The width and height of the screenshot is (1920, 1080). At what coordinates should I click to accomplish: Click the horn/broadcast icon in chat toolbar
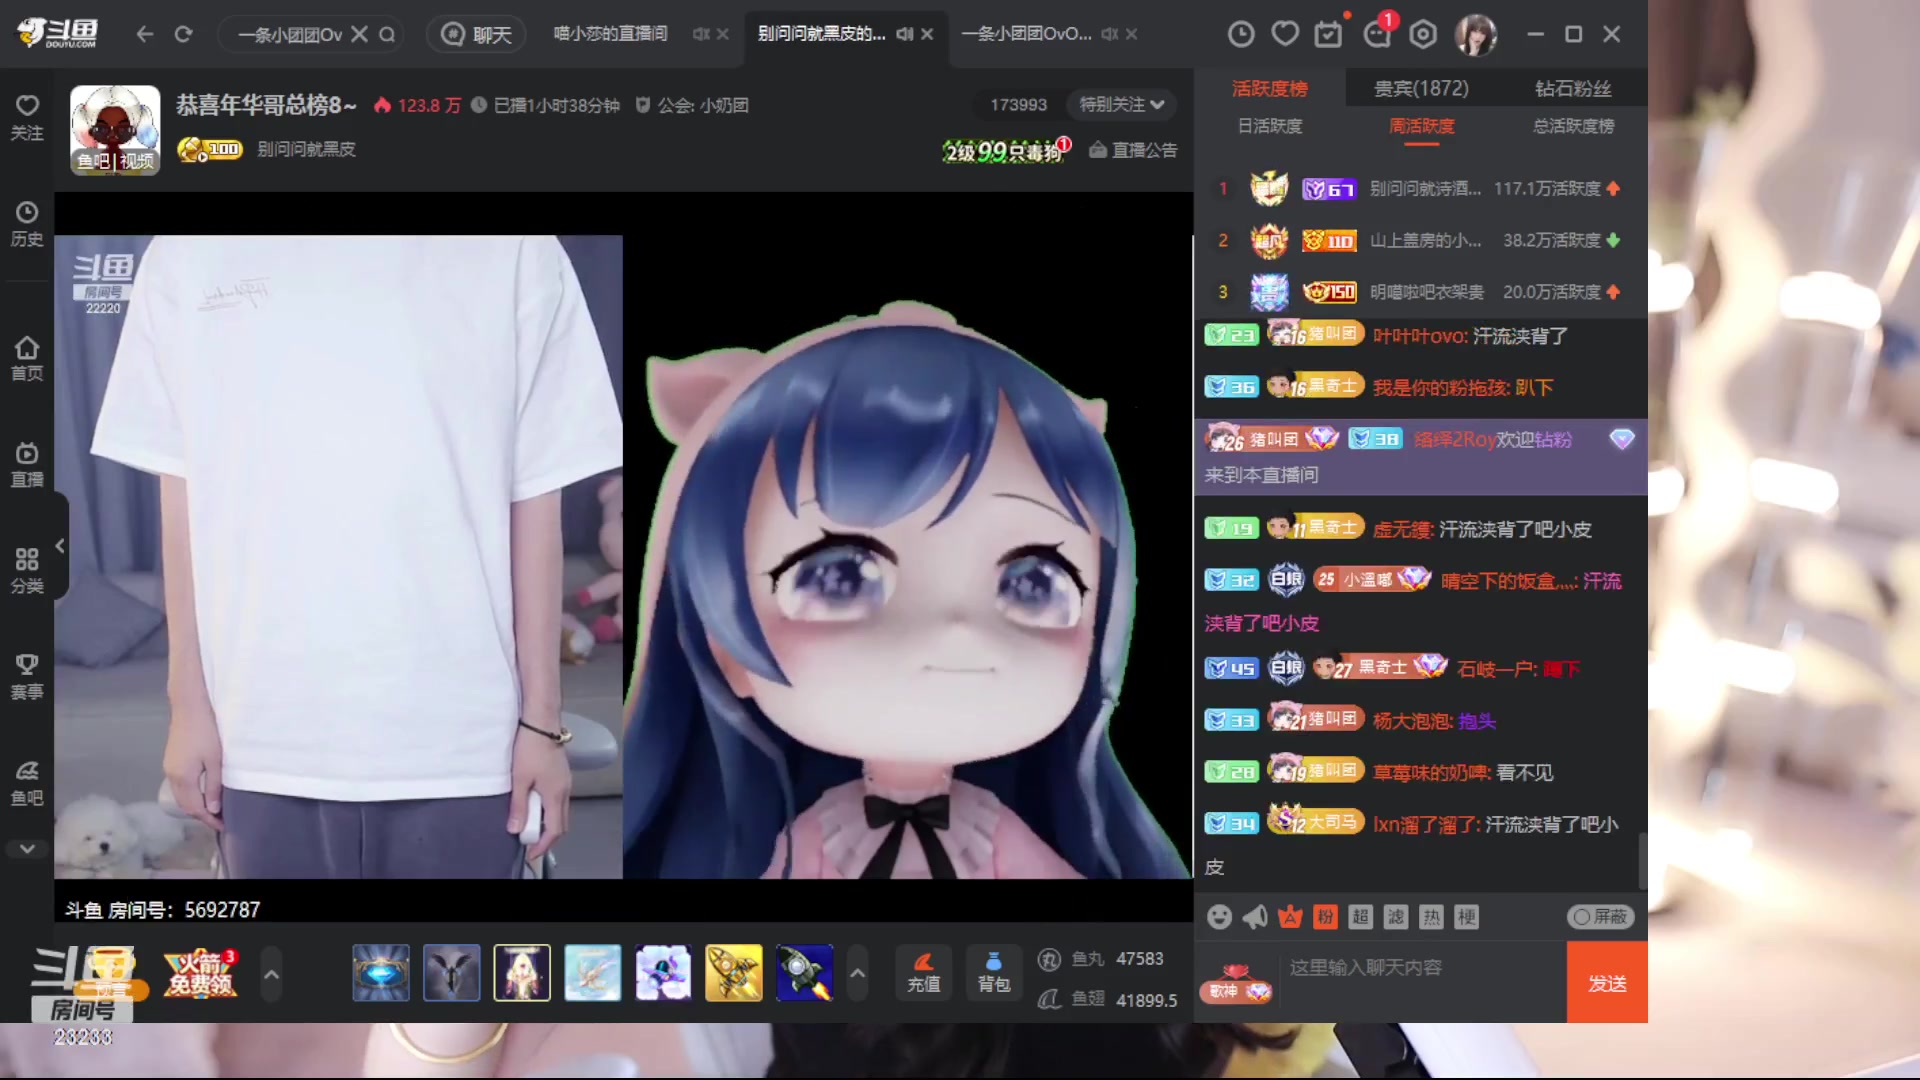pos(1253,916)
